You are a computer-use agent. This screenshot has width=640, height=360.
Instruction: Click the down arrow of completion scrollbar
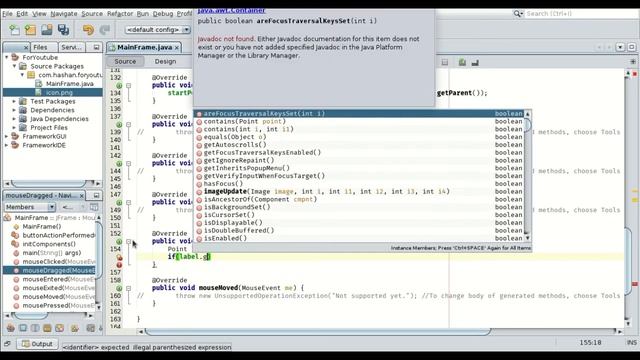pos(527,238)
